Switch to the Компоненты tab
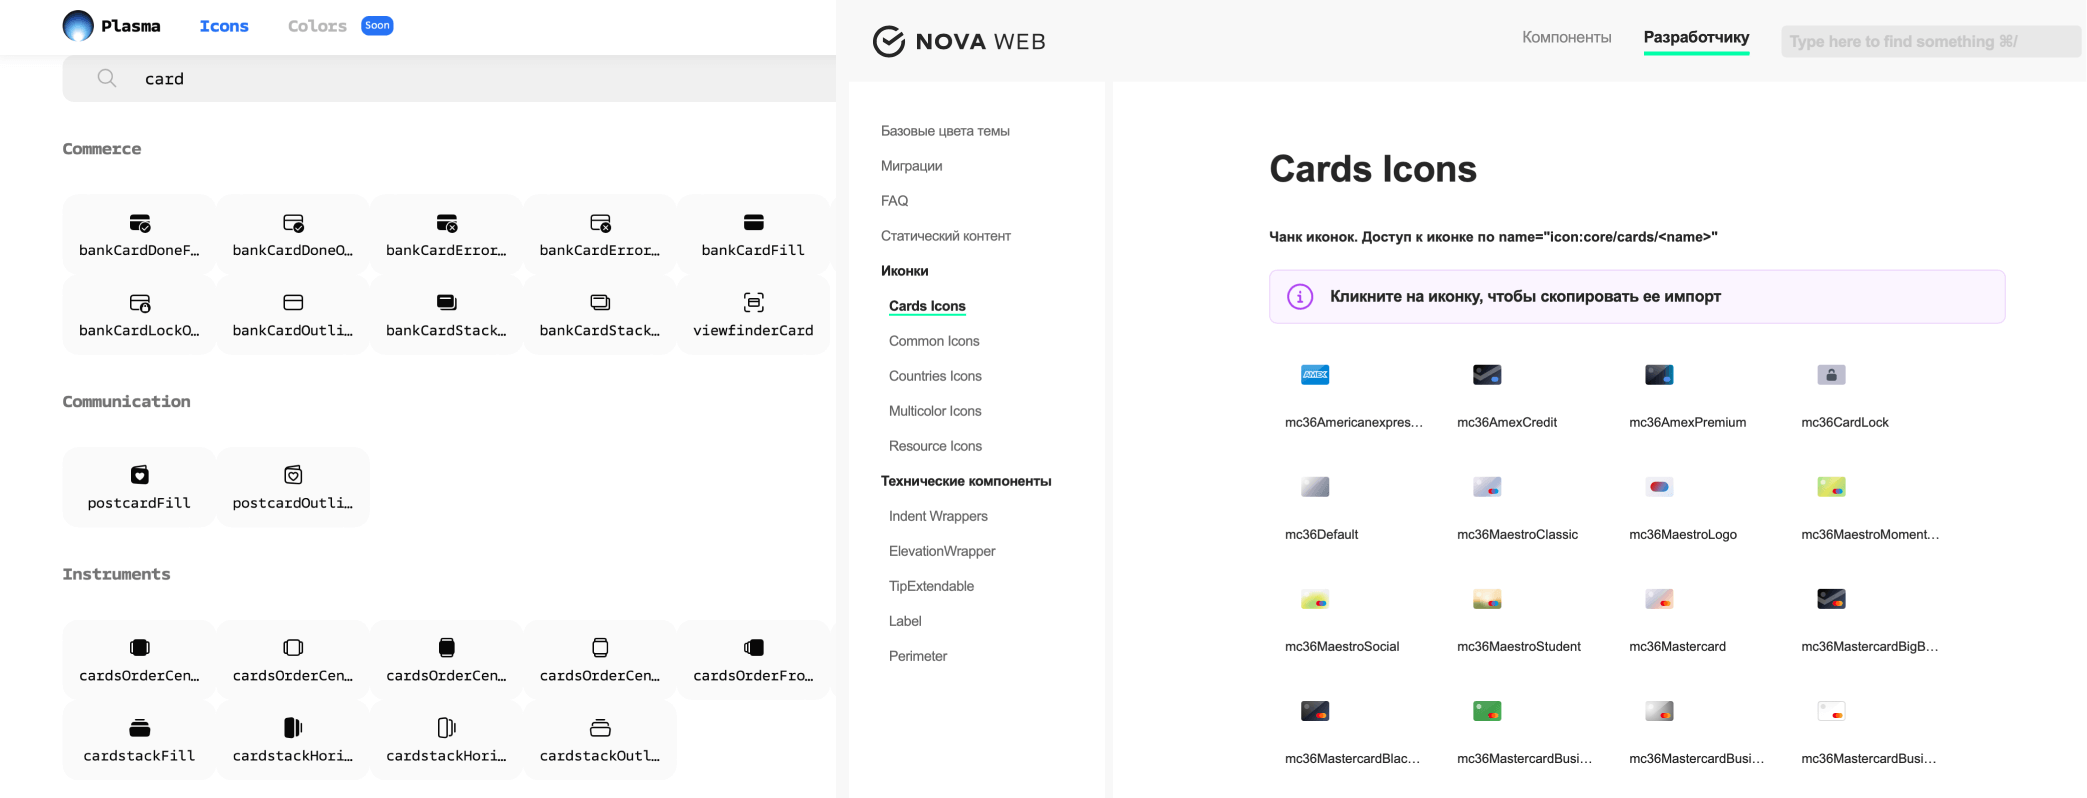The width and height of the screenshot is (2087, 798). [1566, 37]
